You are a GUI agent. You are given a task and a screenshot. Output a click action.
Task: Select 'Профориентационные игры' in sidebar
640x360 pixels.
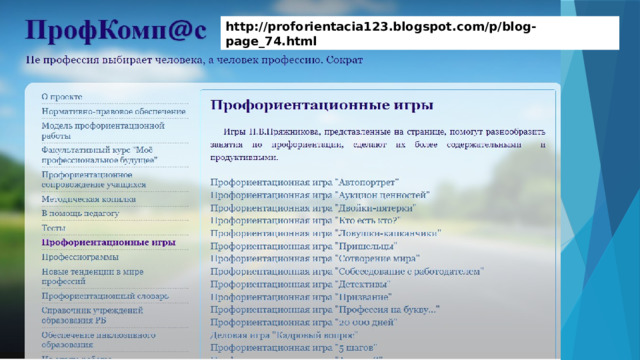[x=109, y=242]
